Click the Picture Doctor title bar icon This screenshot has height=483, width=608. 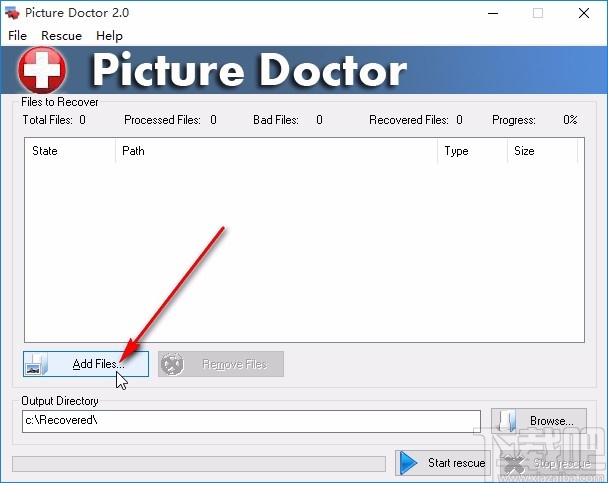coord(12,13)
